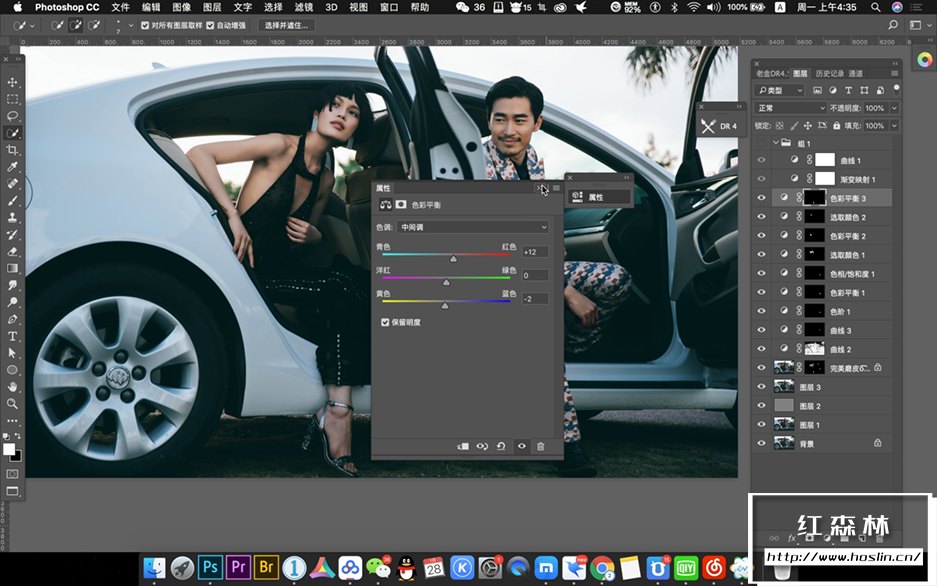
Task: Click the 黄色-蓝色 value field
Action: (534, 298)
